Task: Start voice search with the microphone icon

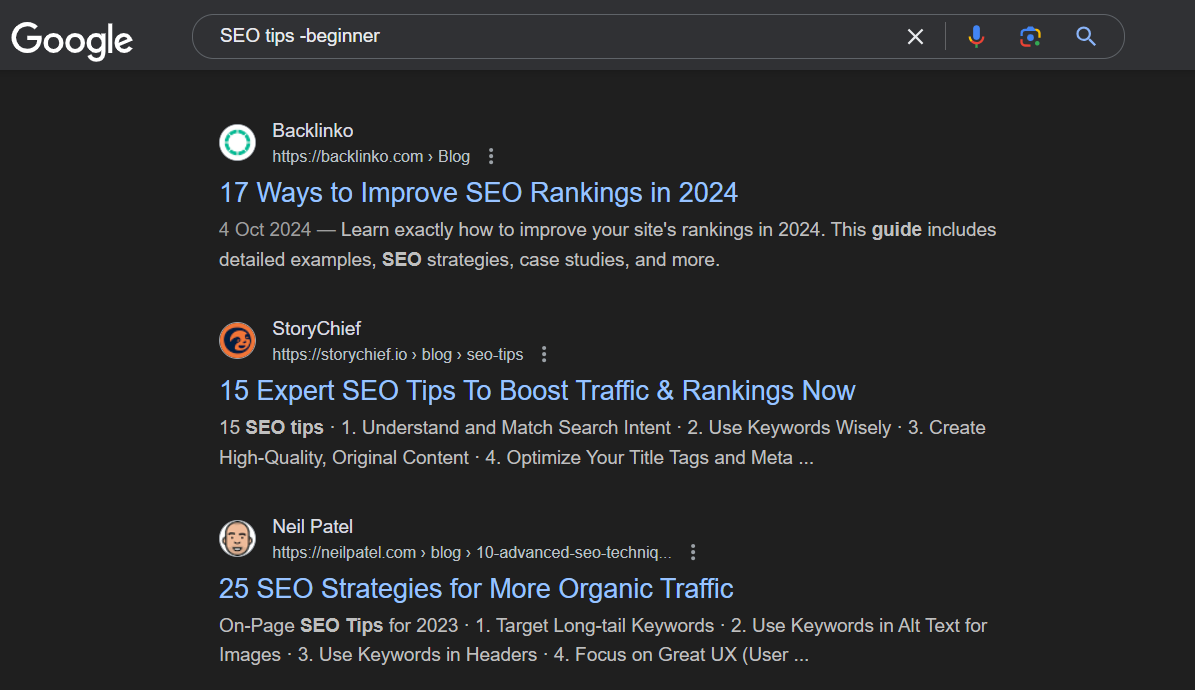Action: click(976, 37)
